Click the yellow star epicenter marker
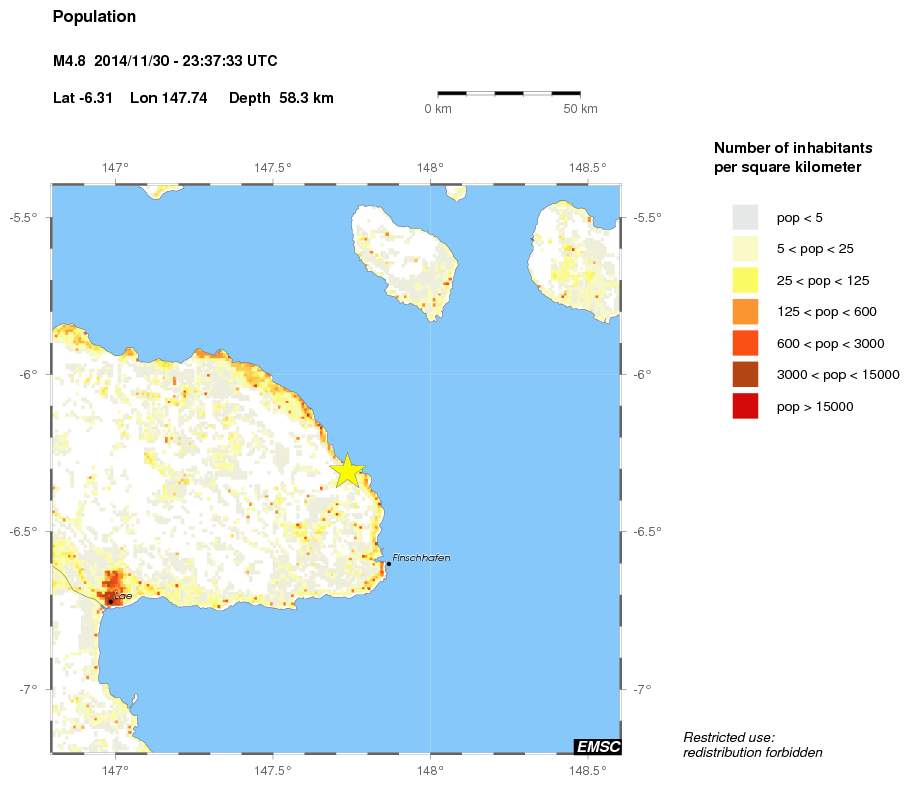910x785 pixels. [347, 470]
